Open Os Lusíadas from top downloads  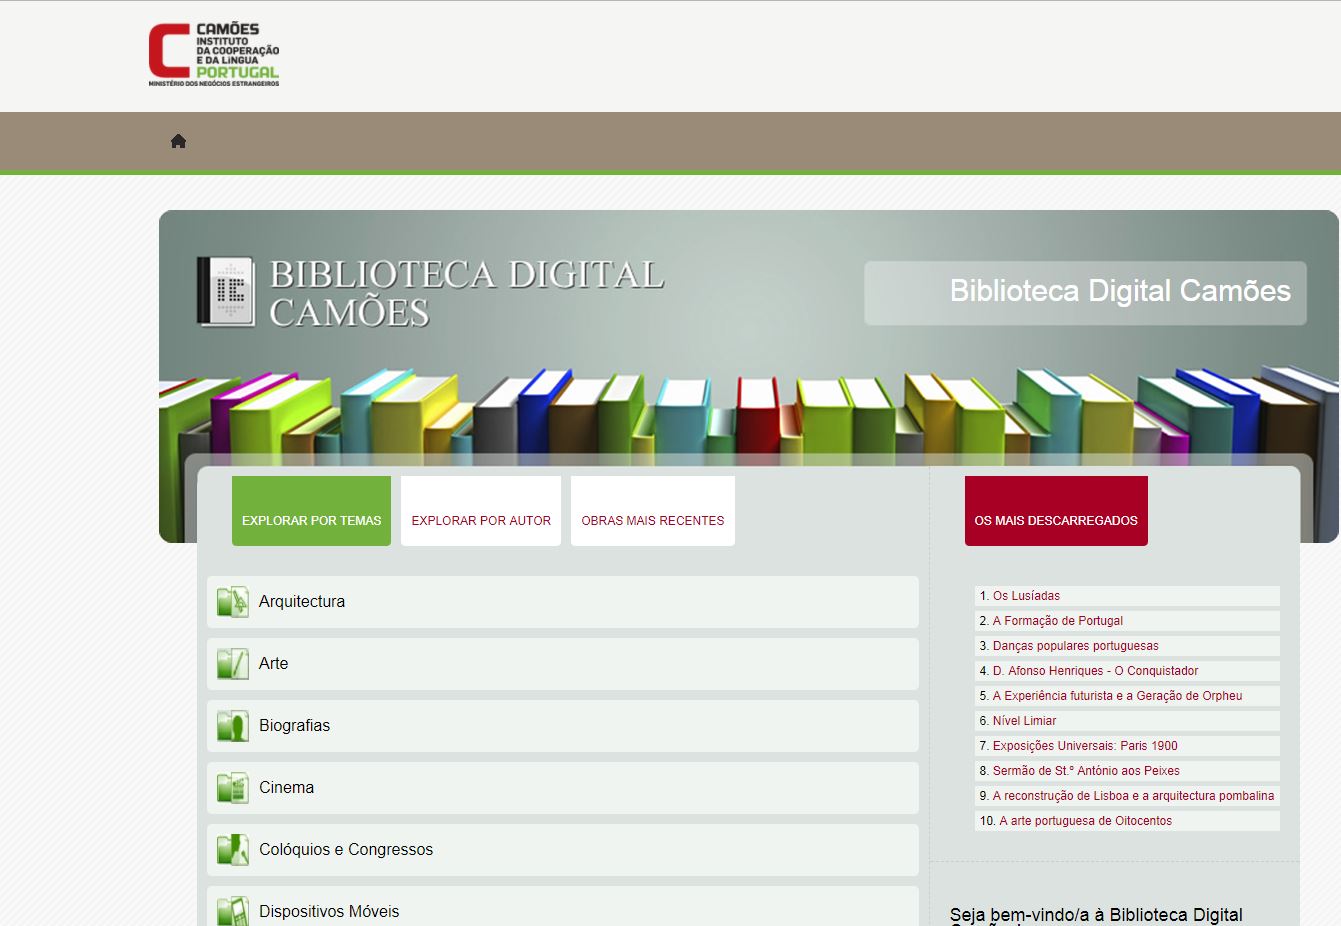(x=1026, y=596)
